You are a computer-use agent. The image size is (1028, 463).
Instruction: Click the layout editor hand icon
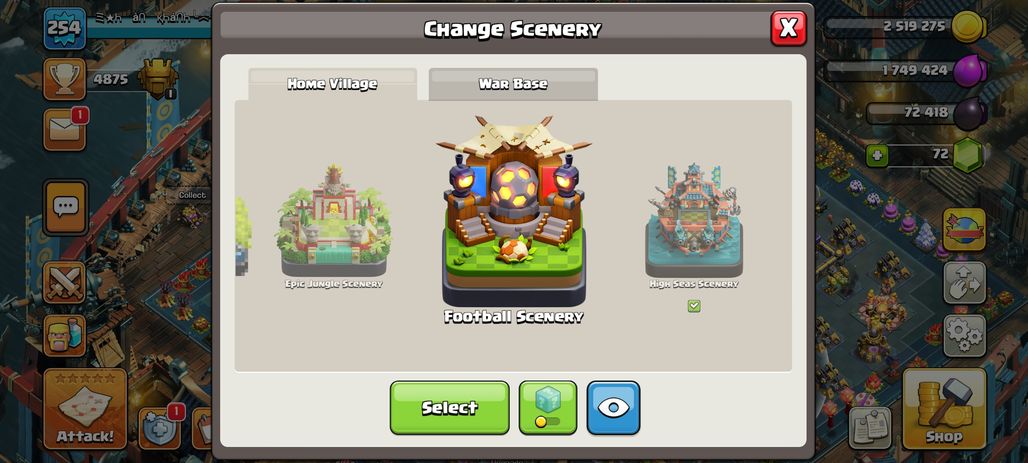[x=964, y=283]
